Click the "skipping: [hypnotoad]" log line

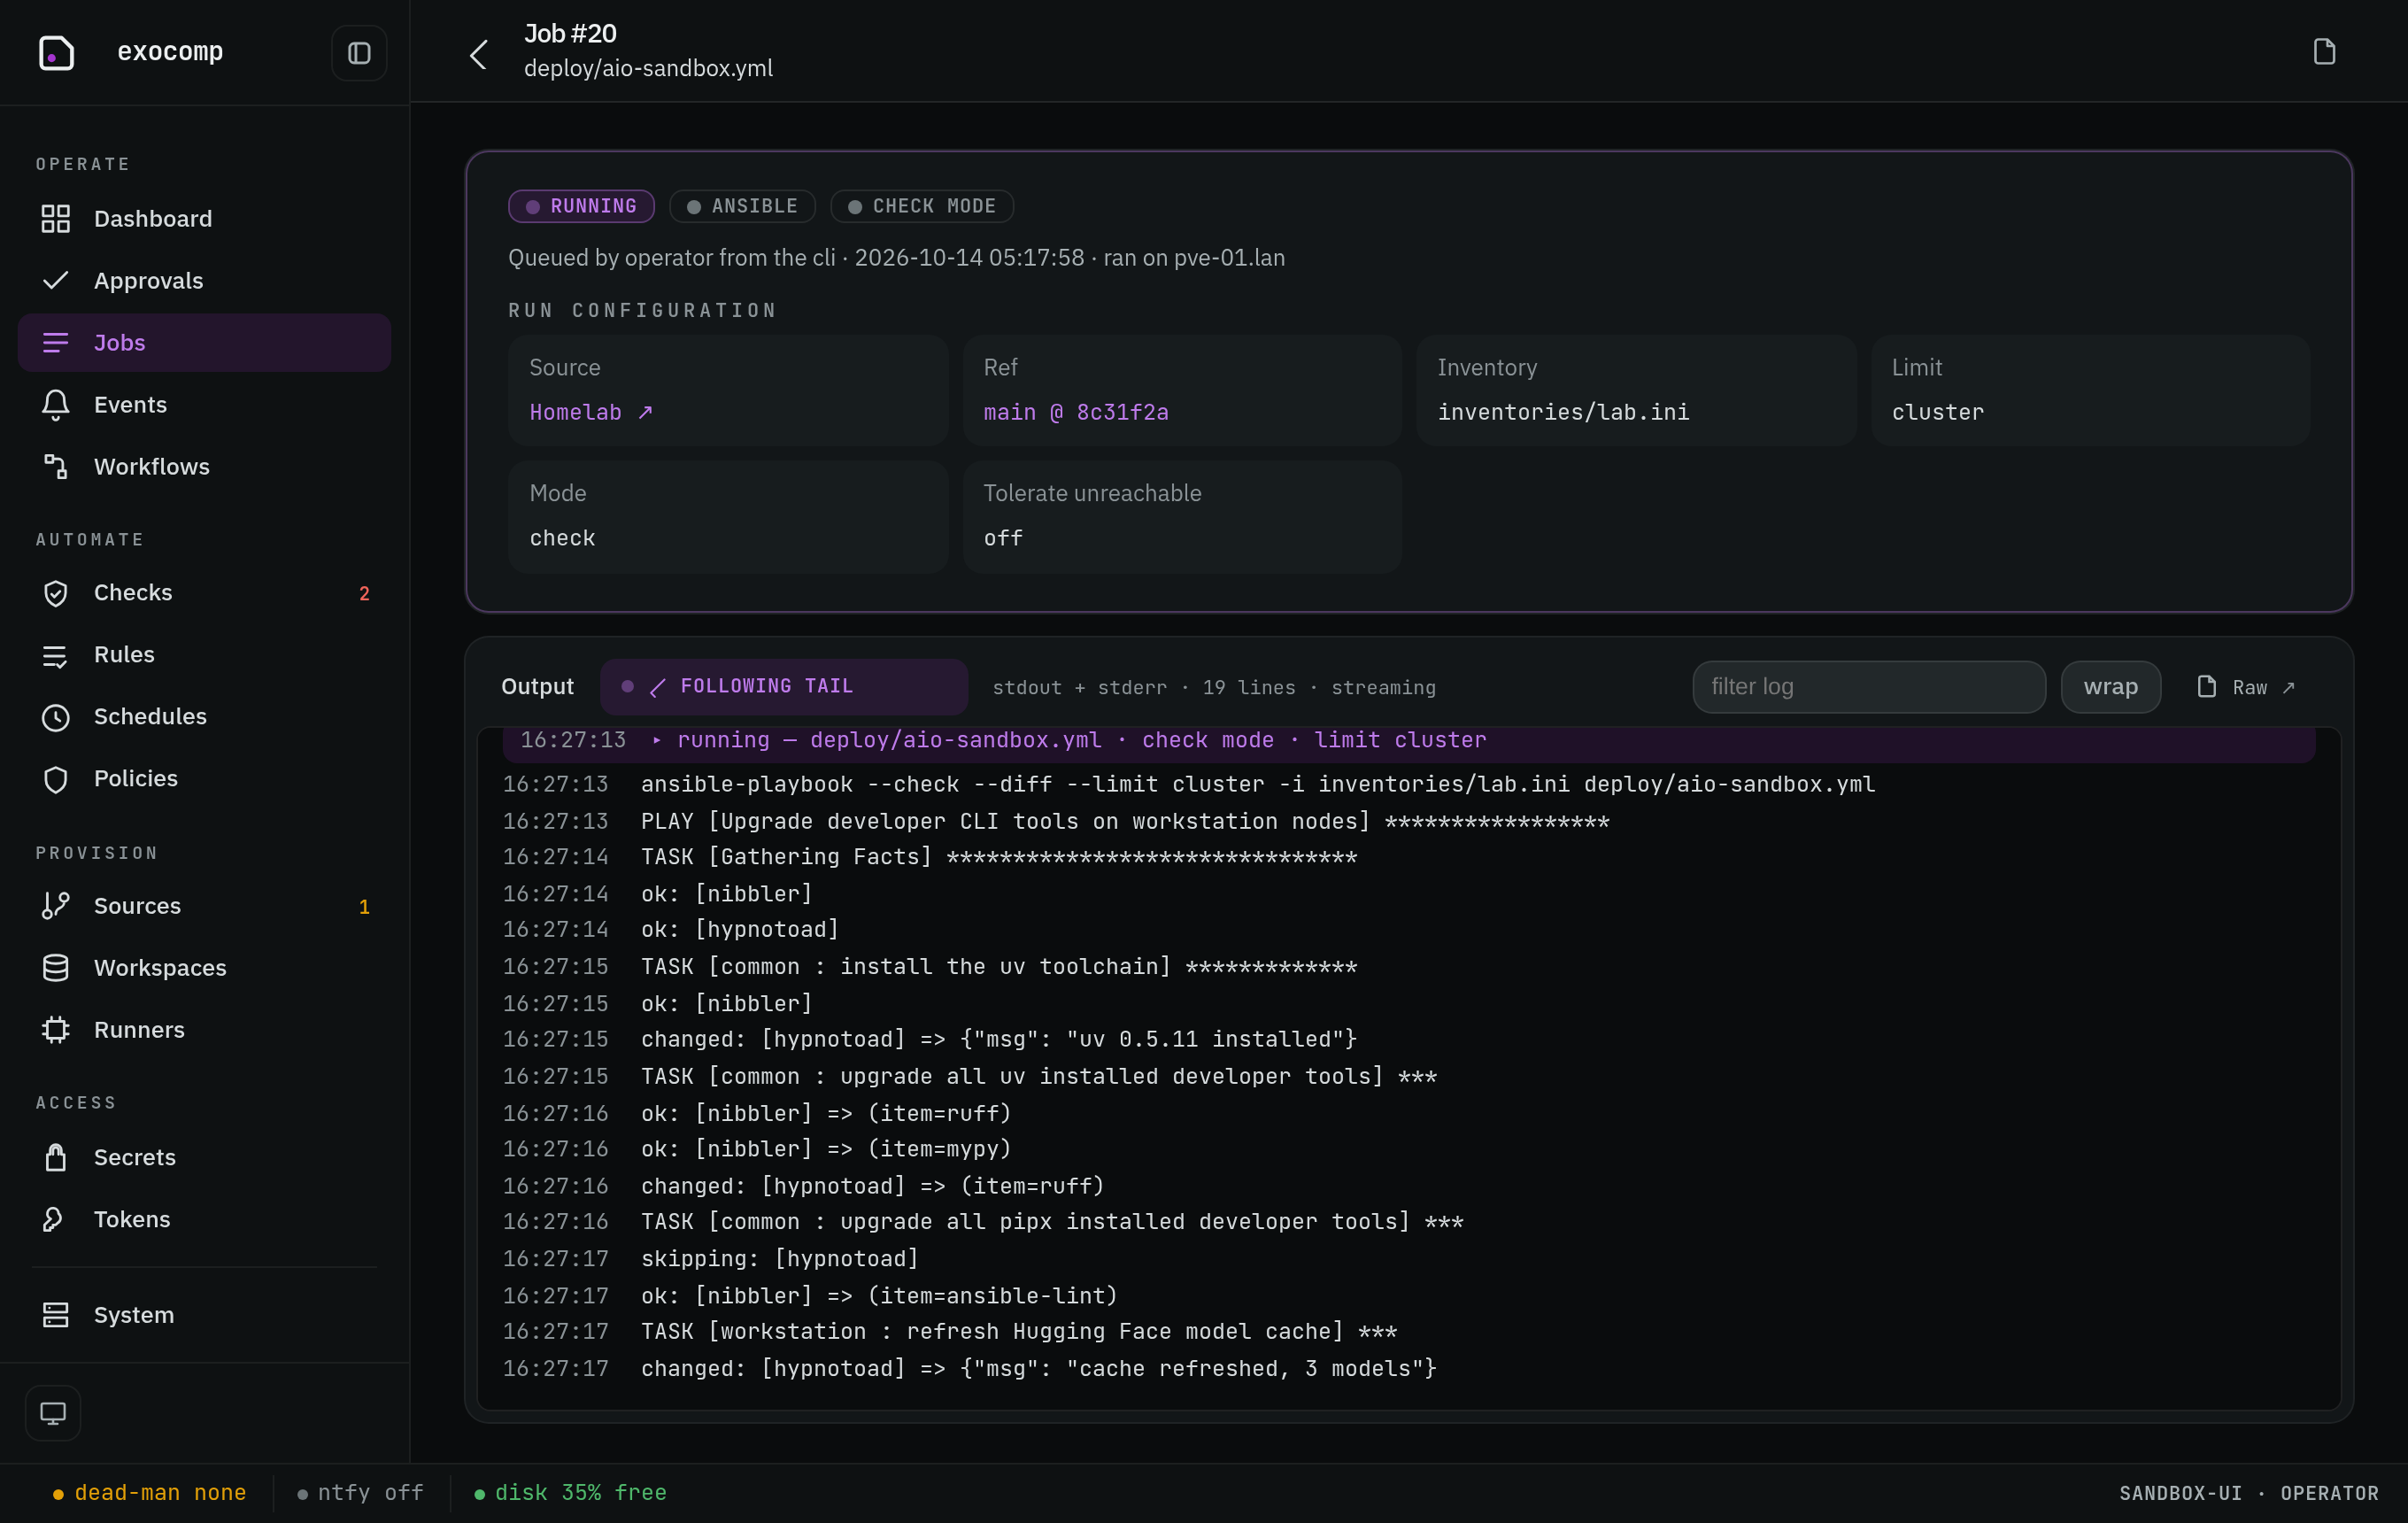(1408, 1259)
